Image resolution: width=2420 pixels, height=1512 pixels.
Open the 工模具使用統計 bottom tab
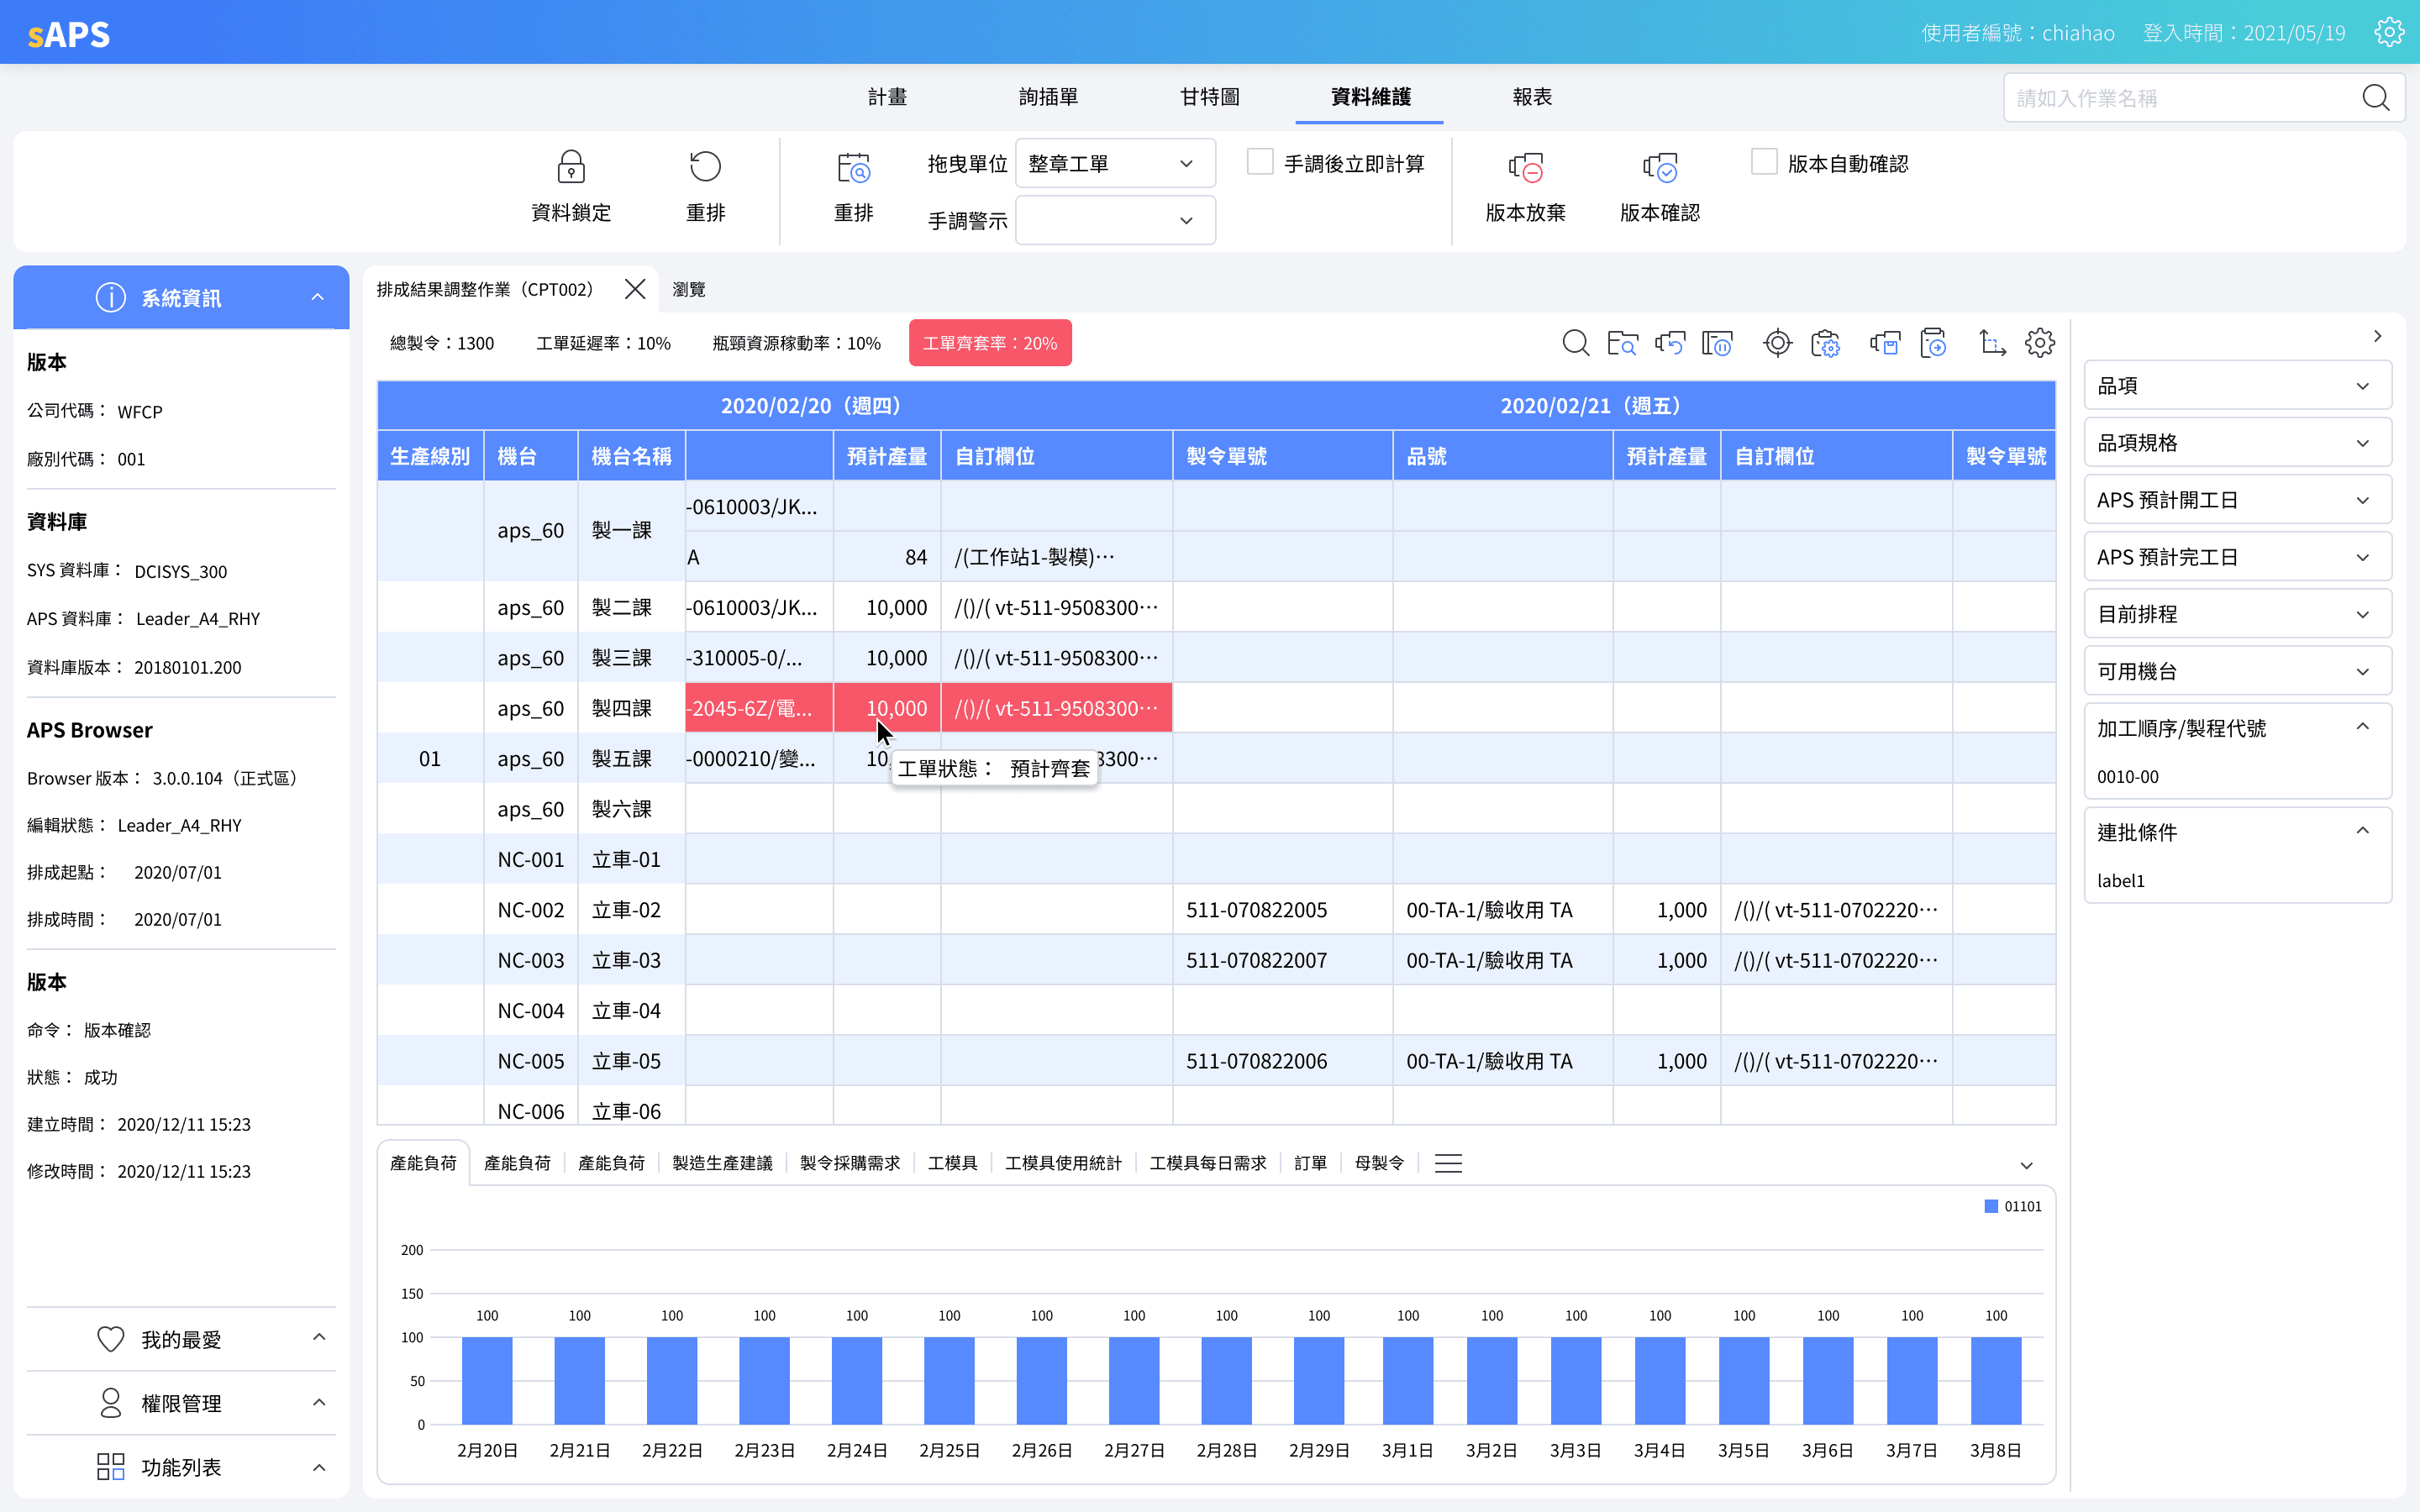1063,1163
